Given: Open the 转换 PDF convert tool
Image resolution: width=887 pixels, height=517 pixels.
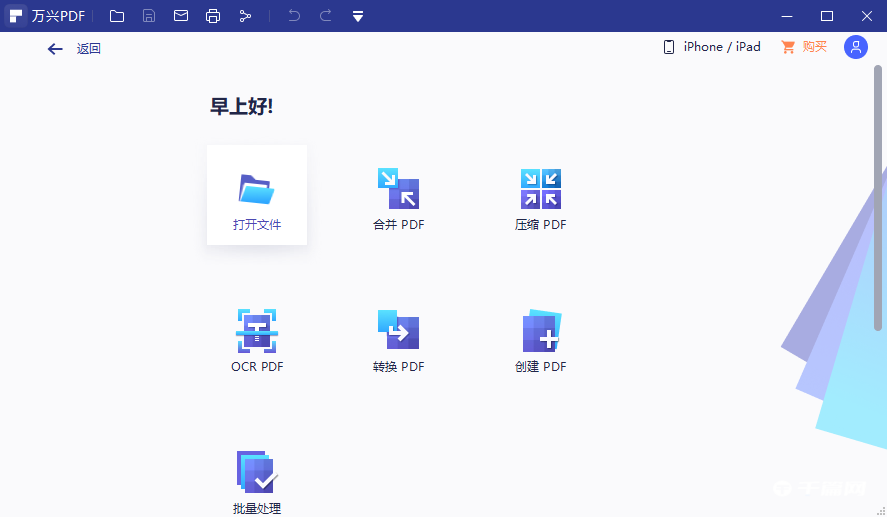Looking at the screenshot, I should [x=398, y=330].
